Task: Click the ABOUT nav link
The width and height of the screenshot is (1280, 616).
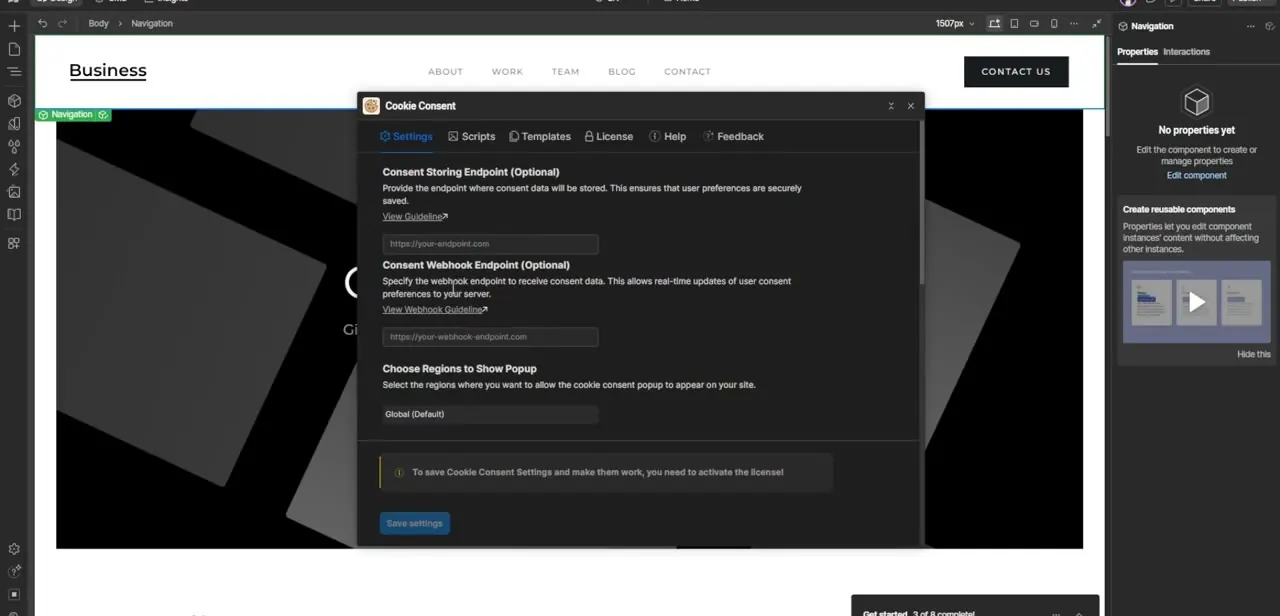Action: click(x=445, y=72)
